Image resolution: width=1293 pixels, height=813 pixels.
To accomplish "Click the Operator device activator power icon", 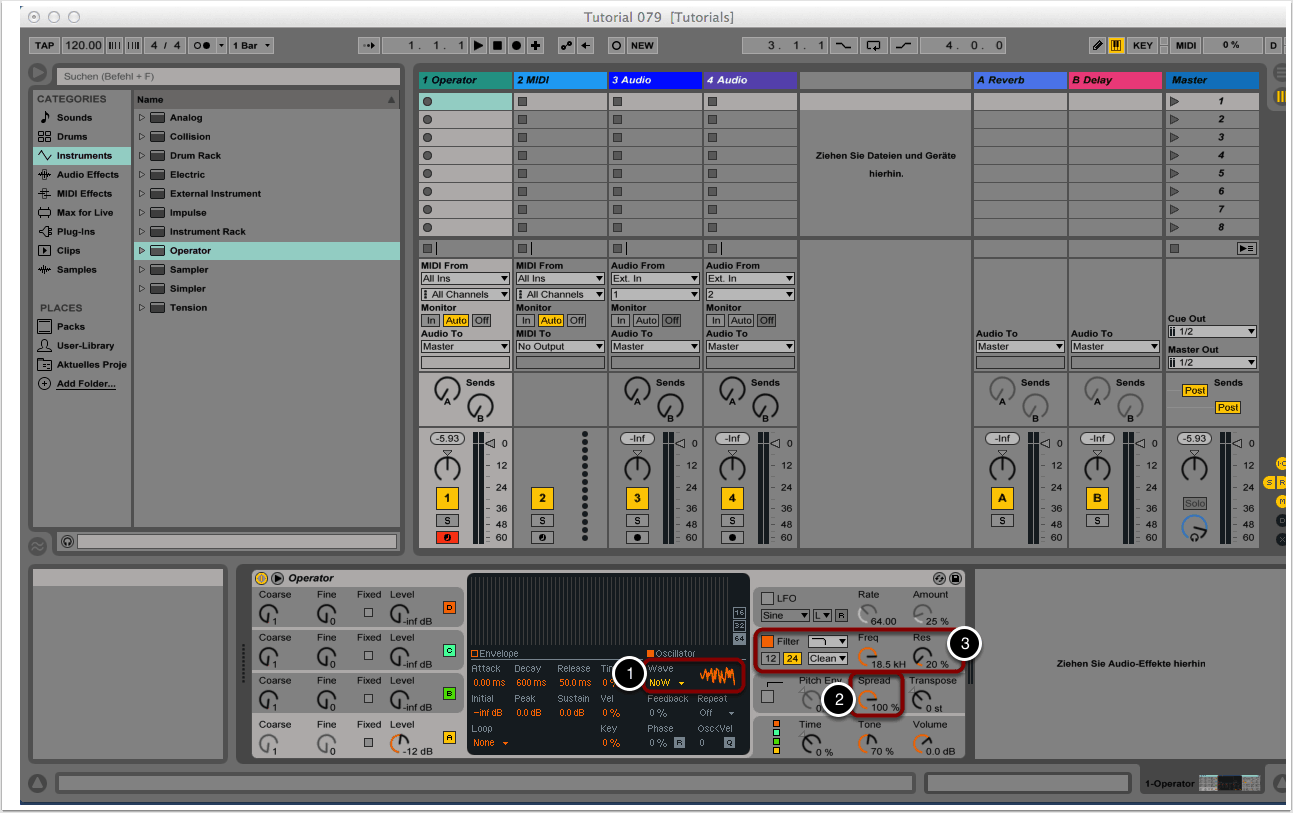I will pyautogui.click(x=262, y=578).
